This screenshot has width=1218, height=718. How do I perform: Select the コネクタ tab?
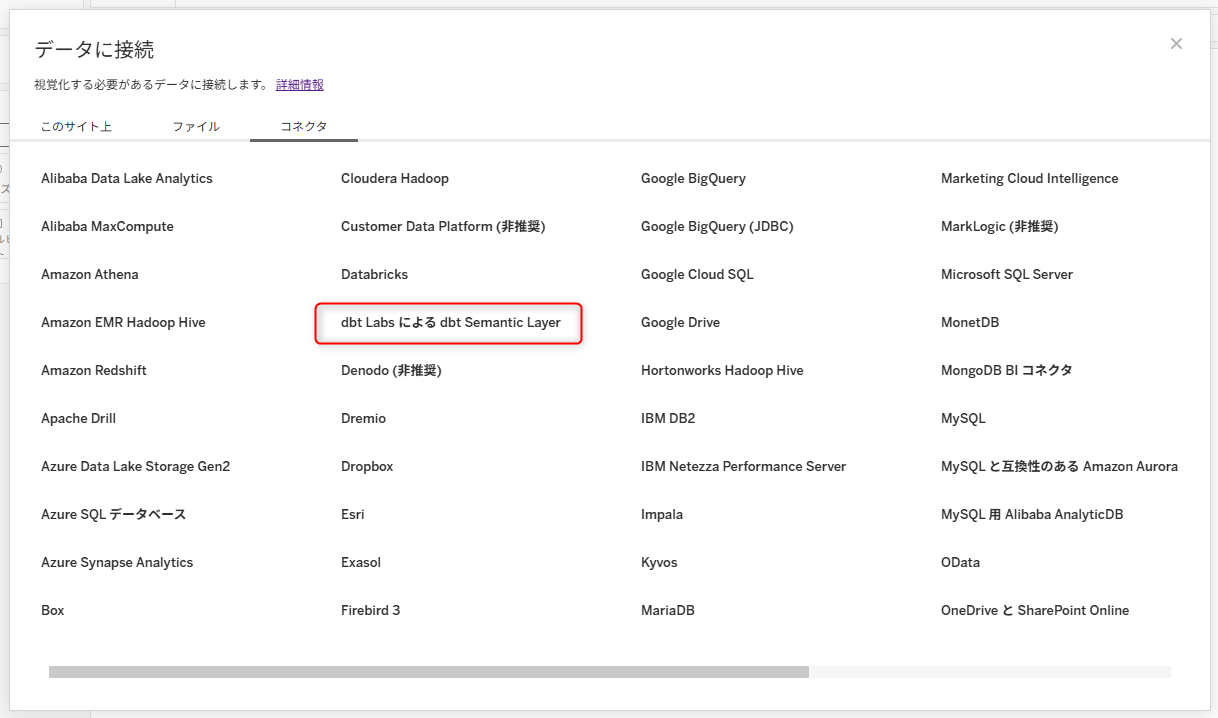point(304,127)
